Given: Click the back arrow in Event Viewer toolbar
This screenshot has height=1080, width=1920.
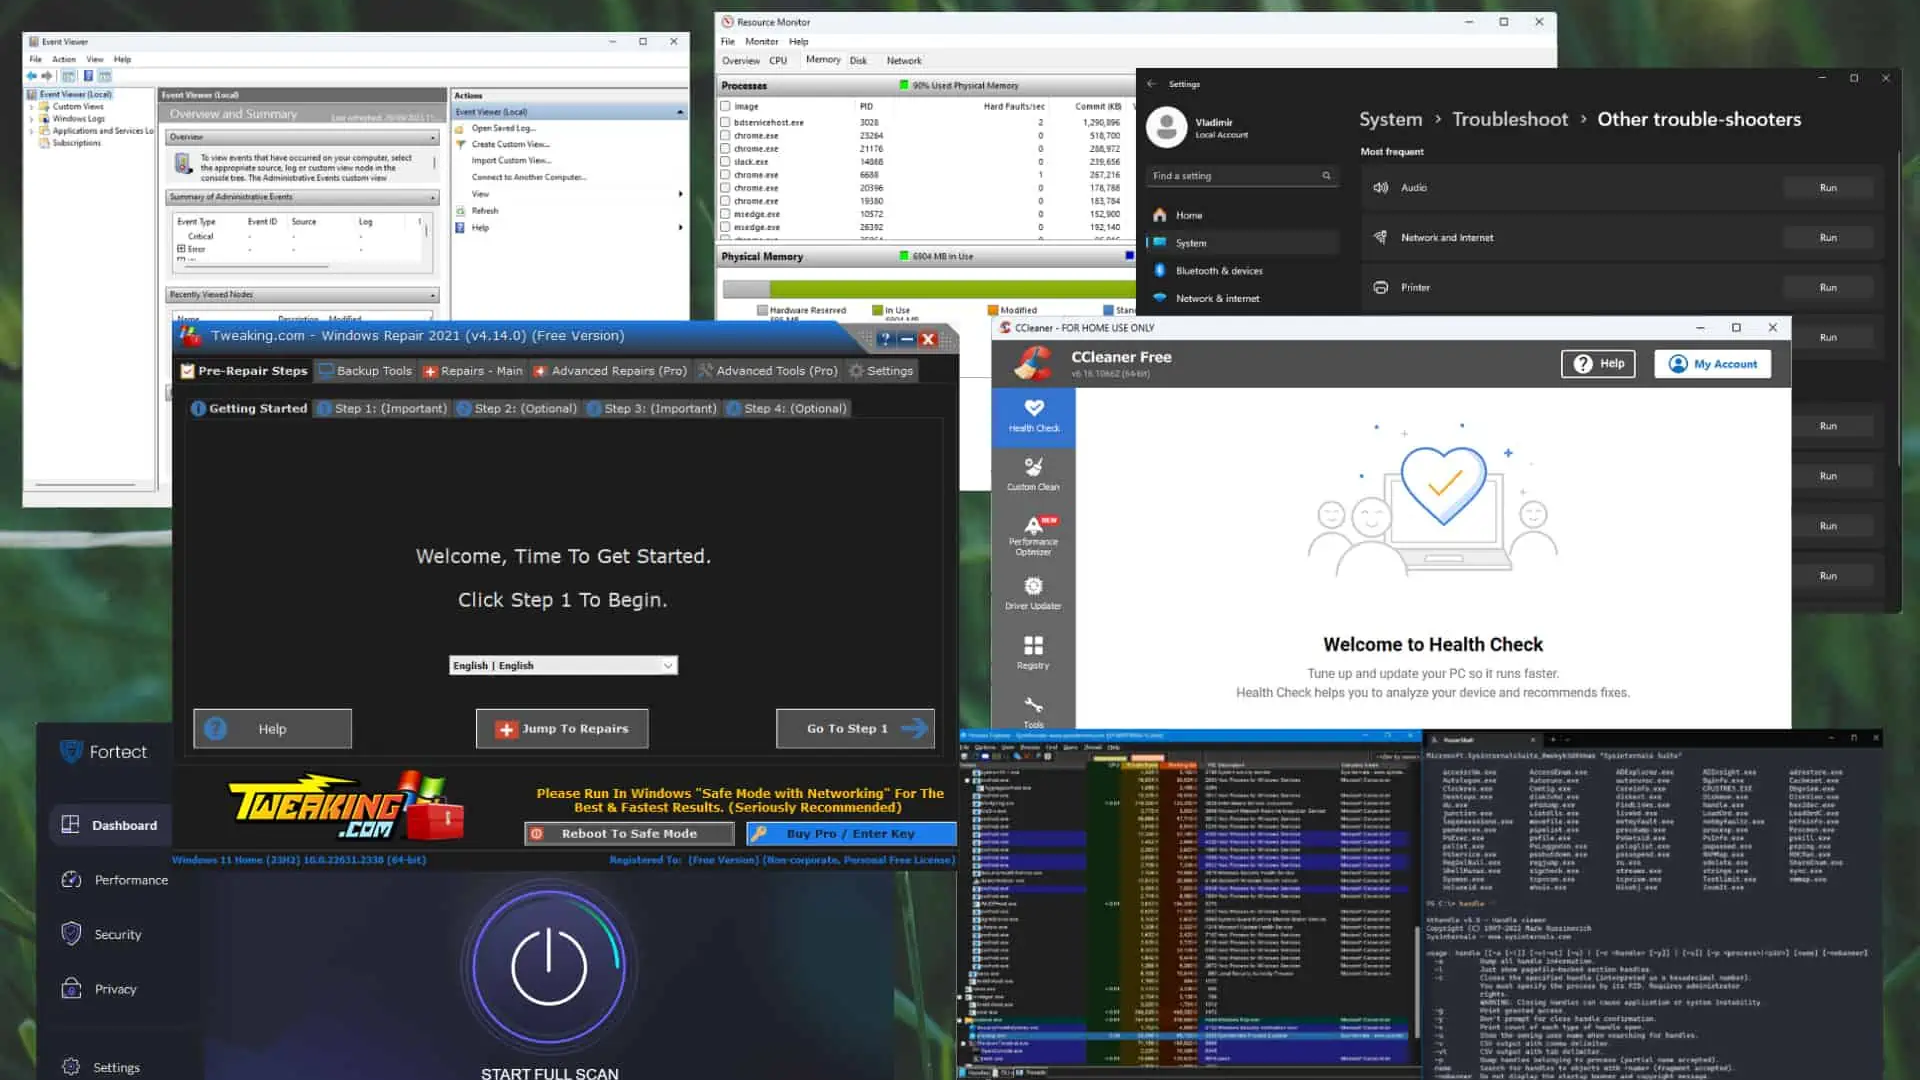Looking at the screenshot, I should [32, 76].
